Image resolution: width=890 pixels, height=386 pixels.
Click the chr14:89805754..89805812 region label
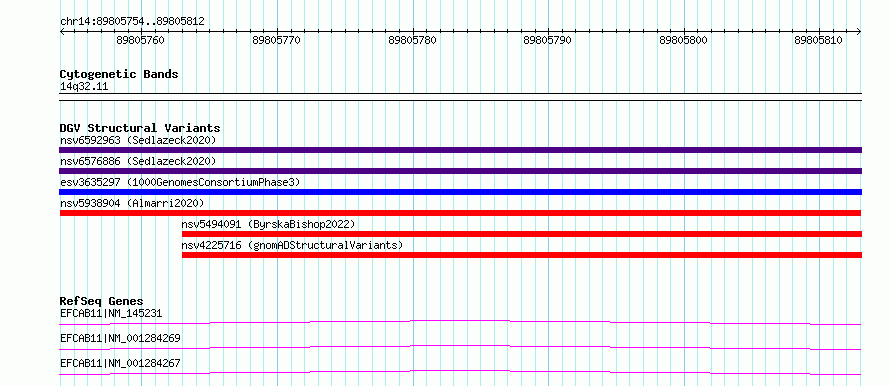[x=132, y=22]
